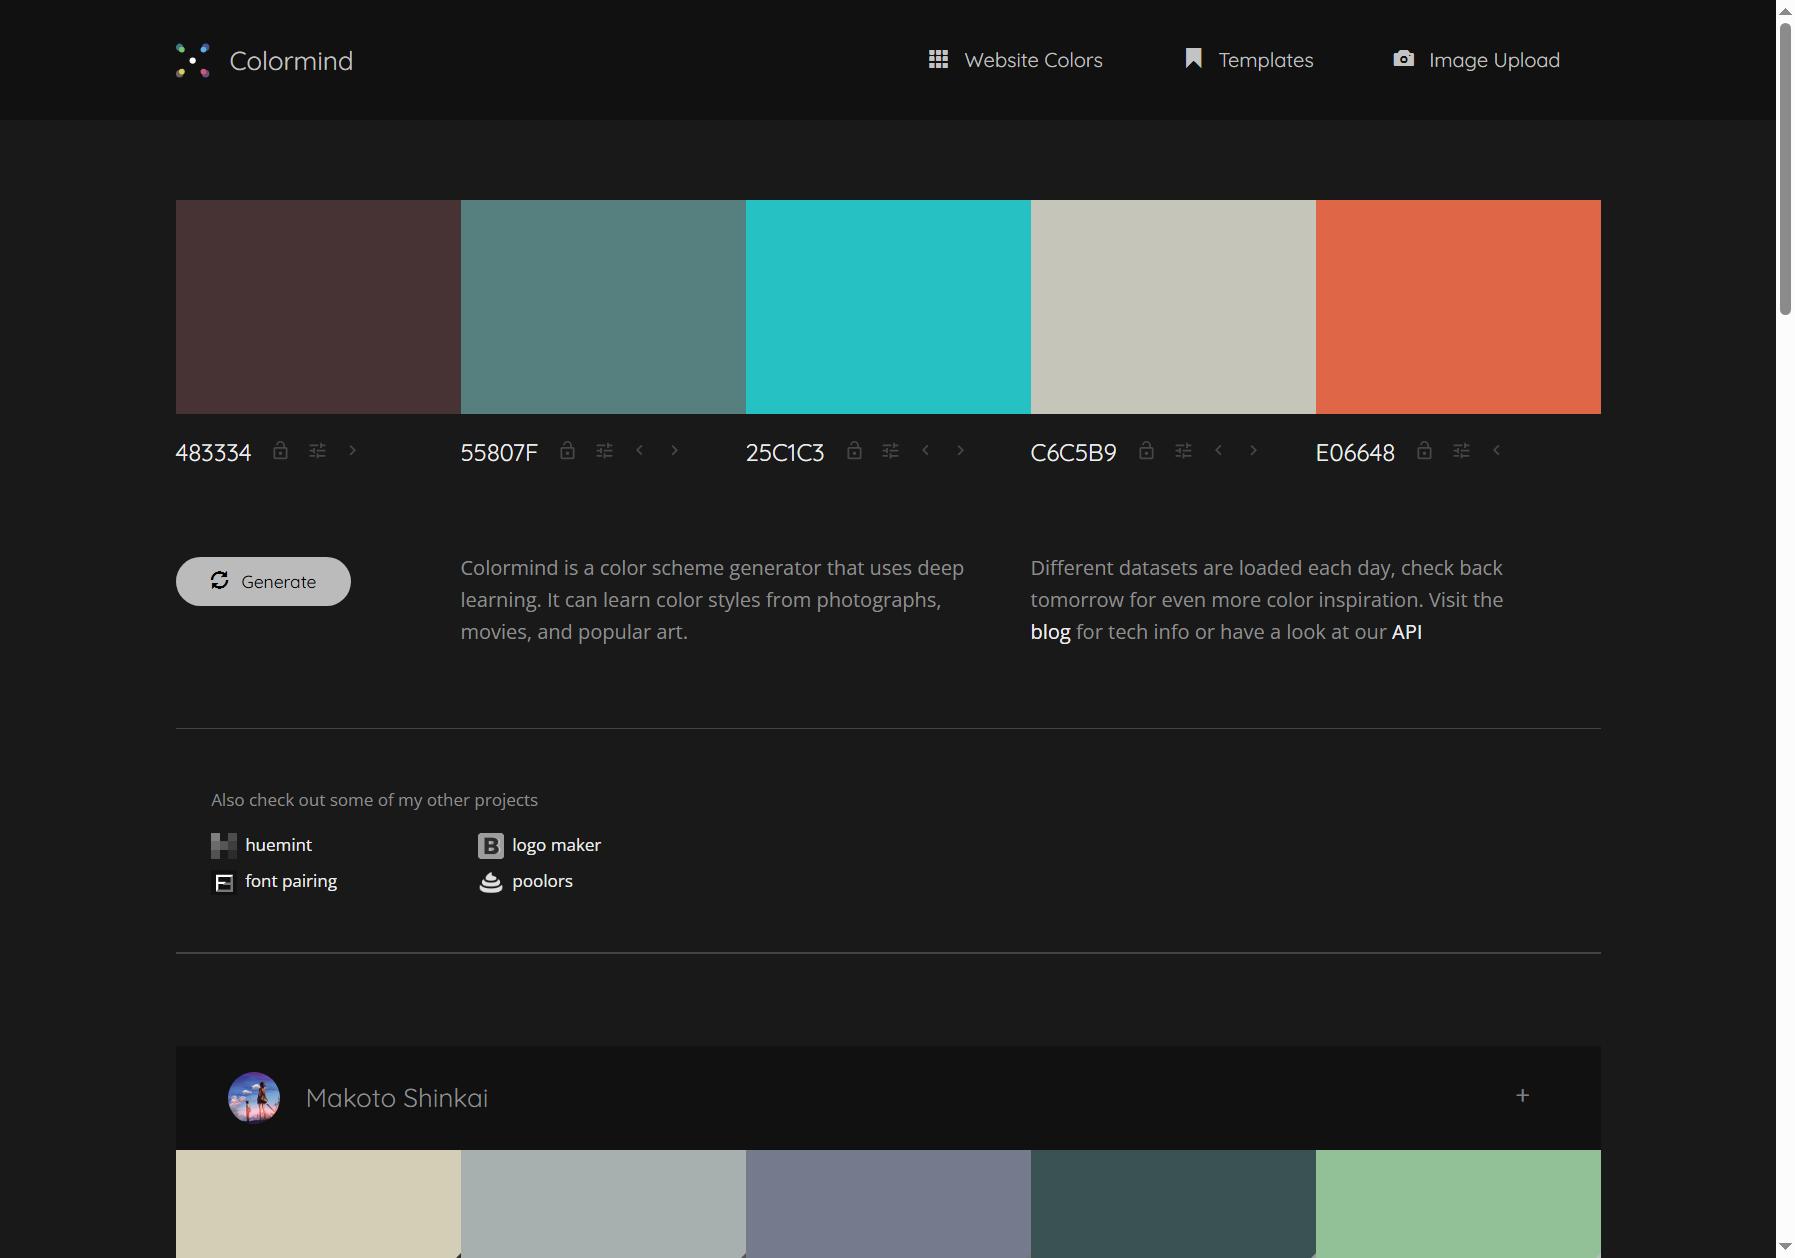Move 25C1C3 color to the right
1795x1258 pixels.
click(x=960, y=450)
